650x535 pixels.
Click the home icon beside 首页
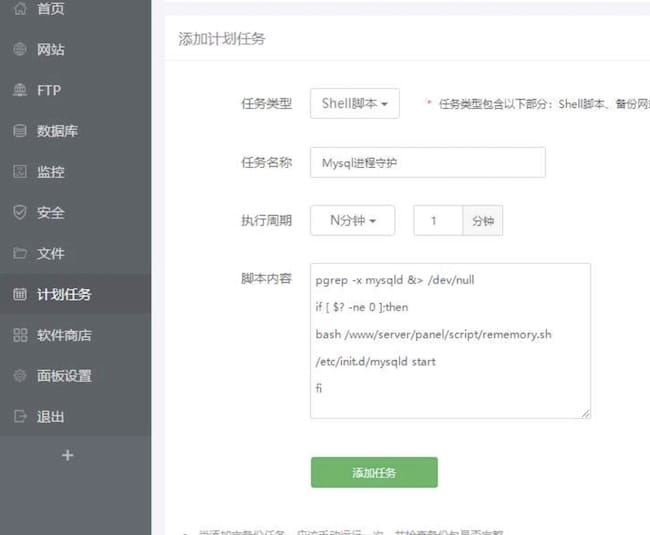(x=20, y=8)
